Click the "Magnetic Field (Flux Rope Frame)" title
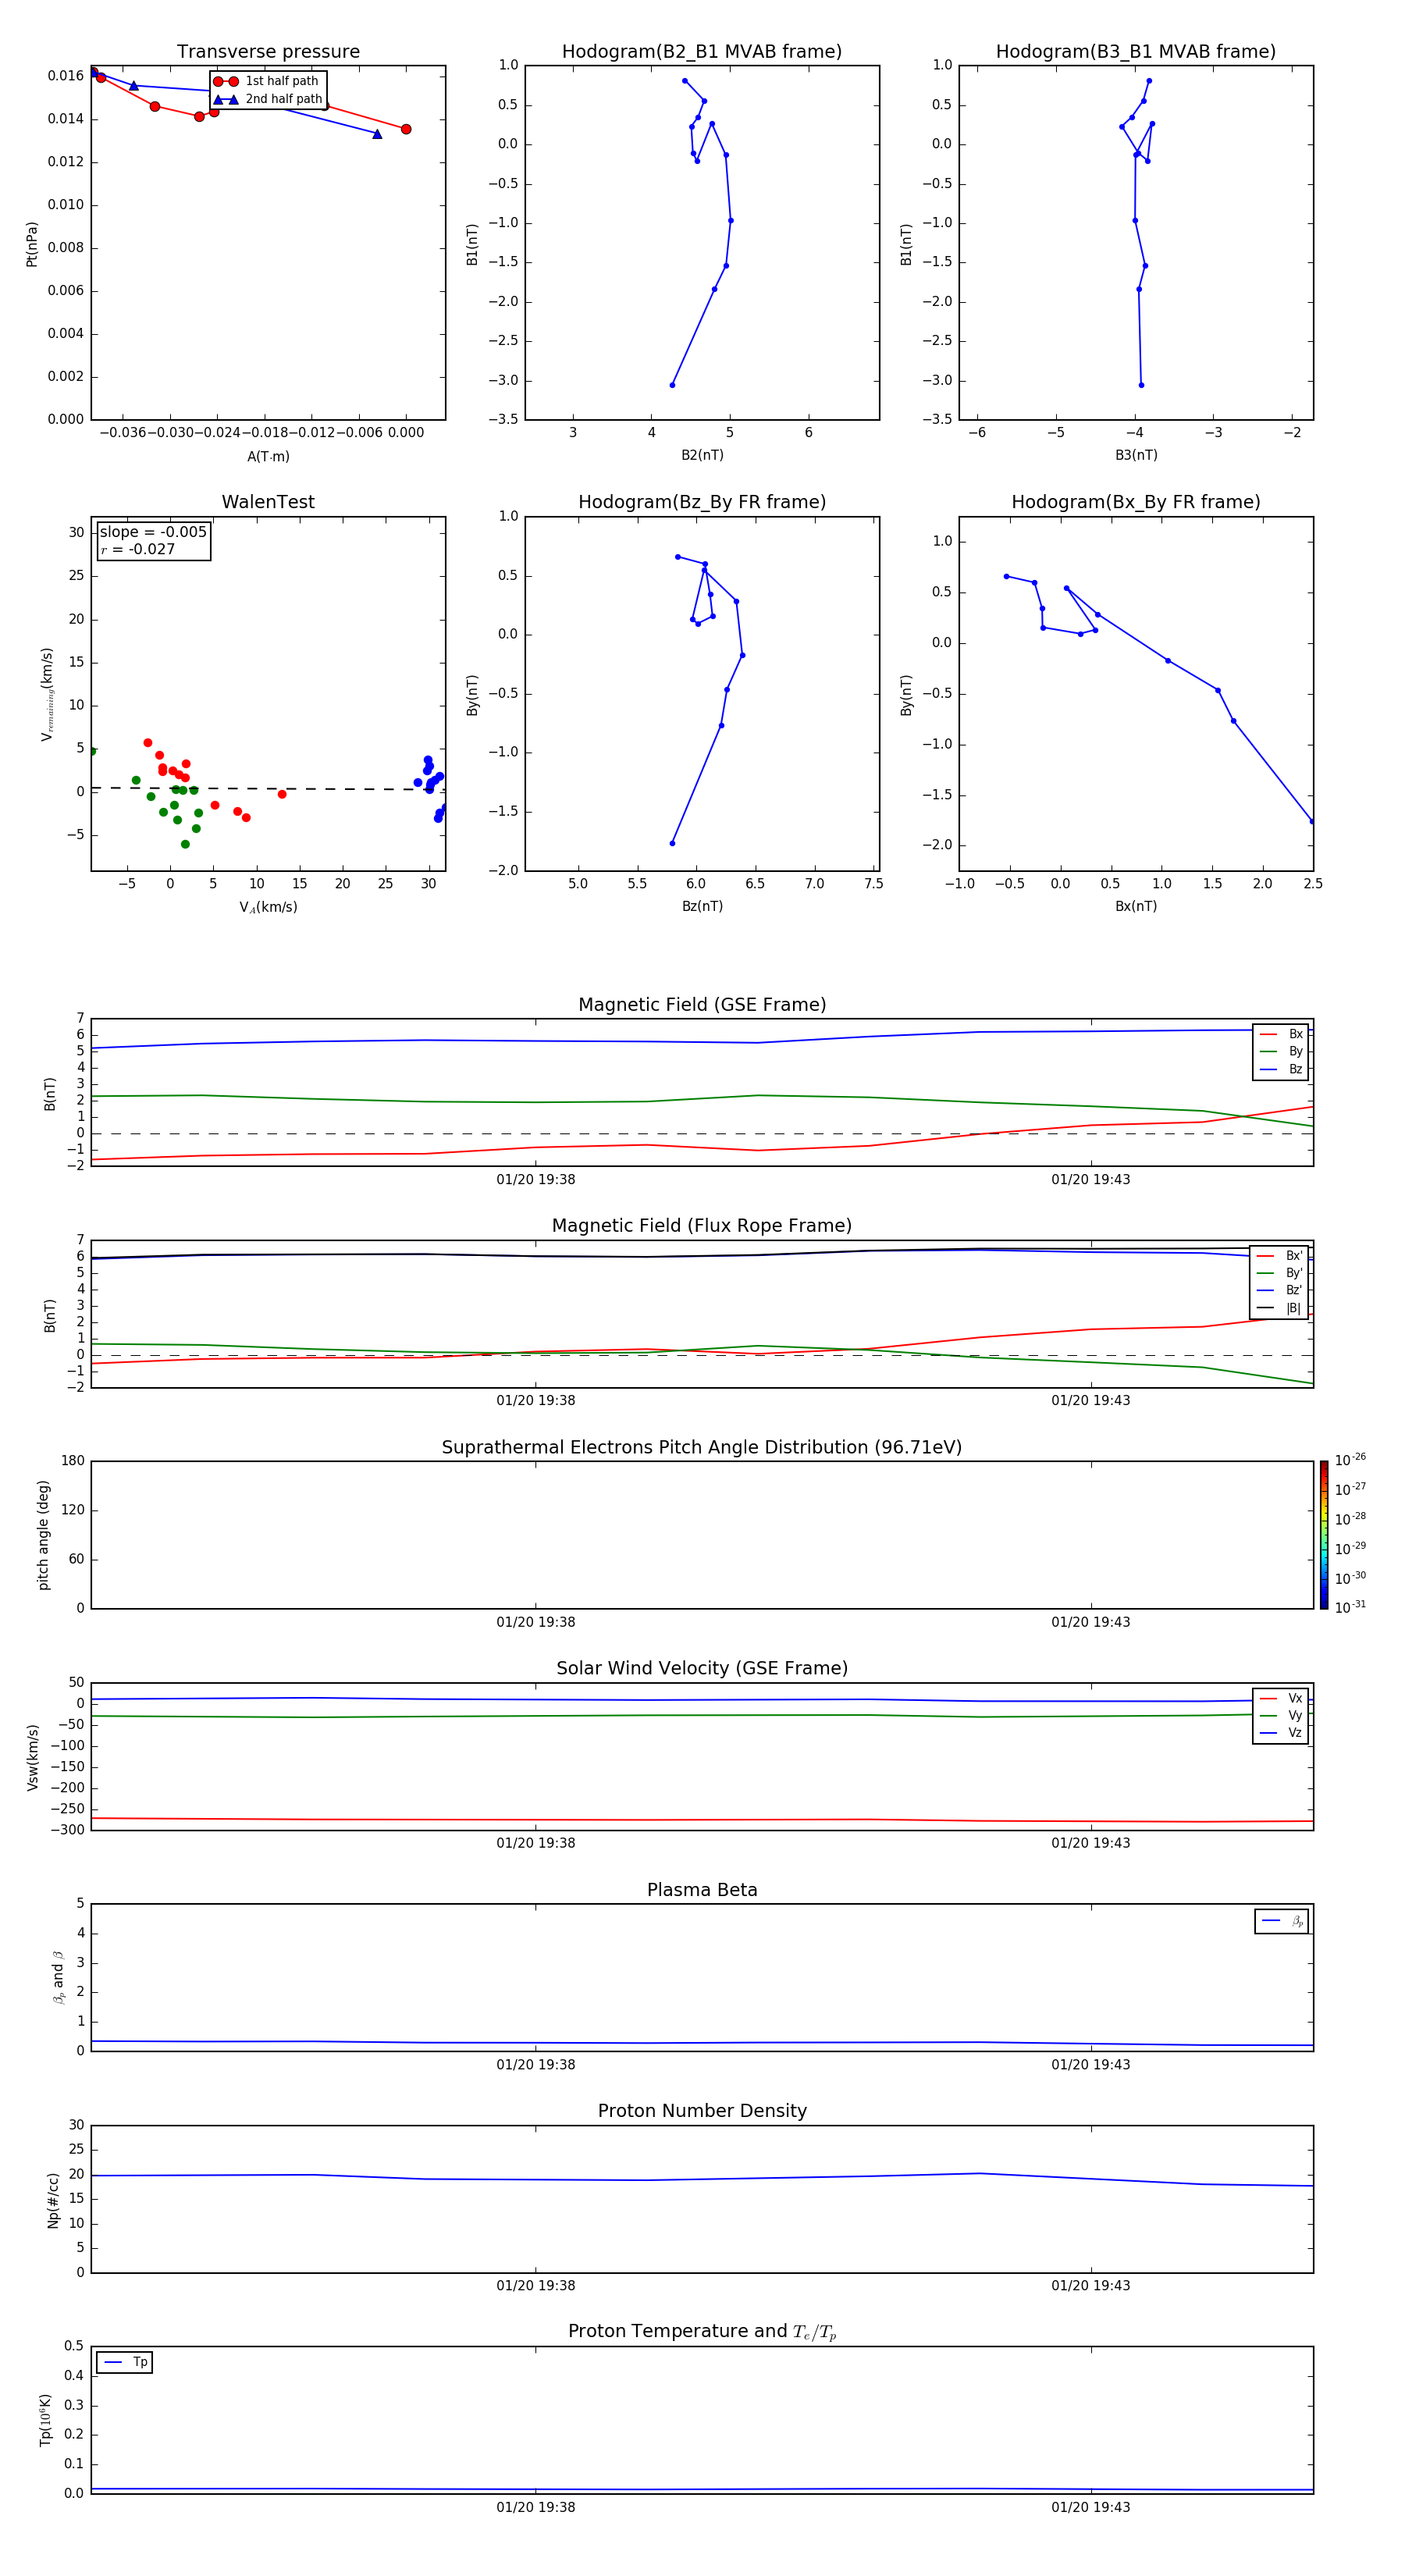Screen dimensions: 1405x2576 702,1226
